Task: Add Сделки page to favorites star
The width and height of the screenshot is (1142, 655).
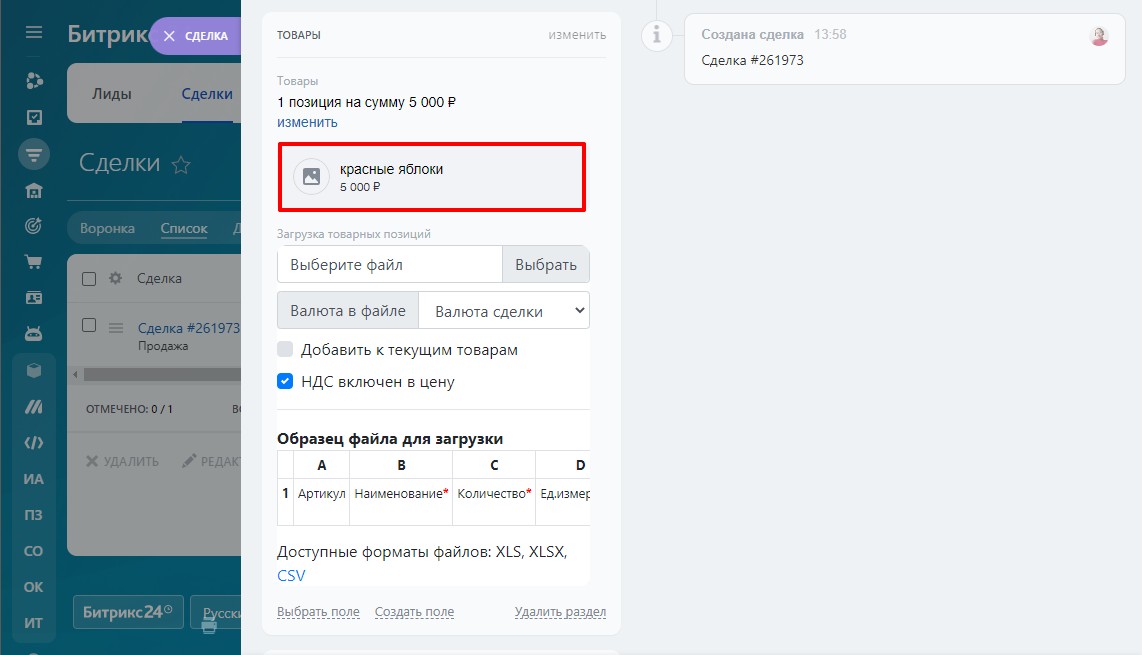Action: (181, 165)
